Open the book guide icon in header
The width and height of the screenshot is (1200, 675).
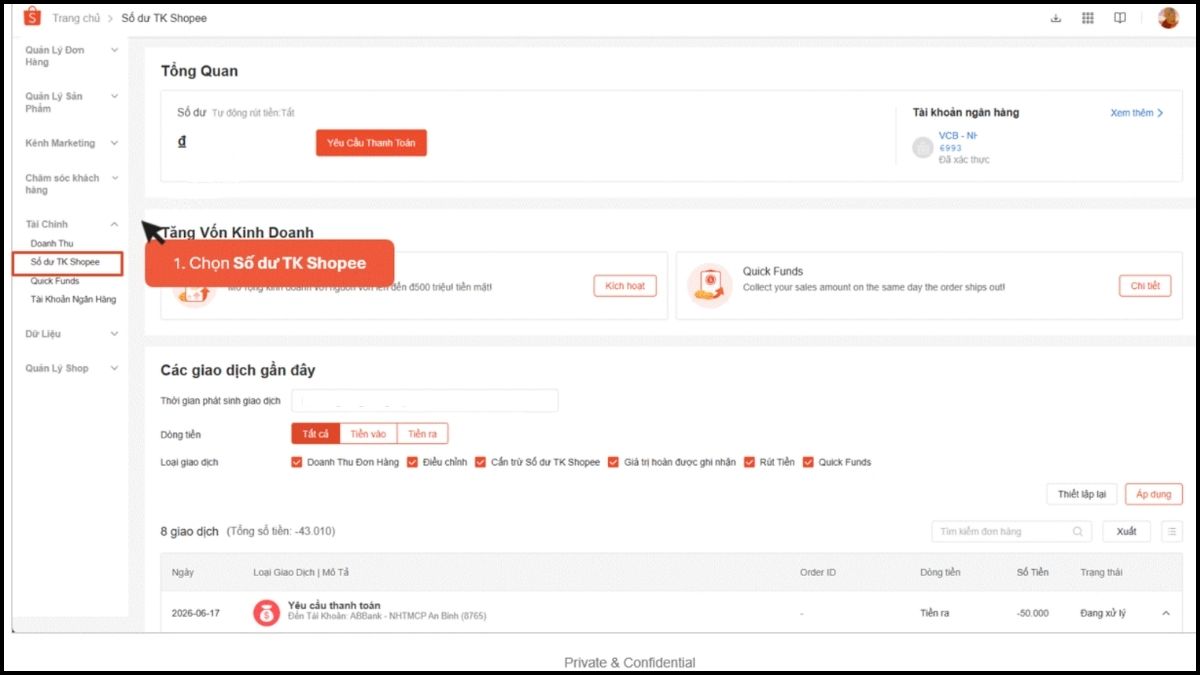click(1120, 18)
